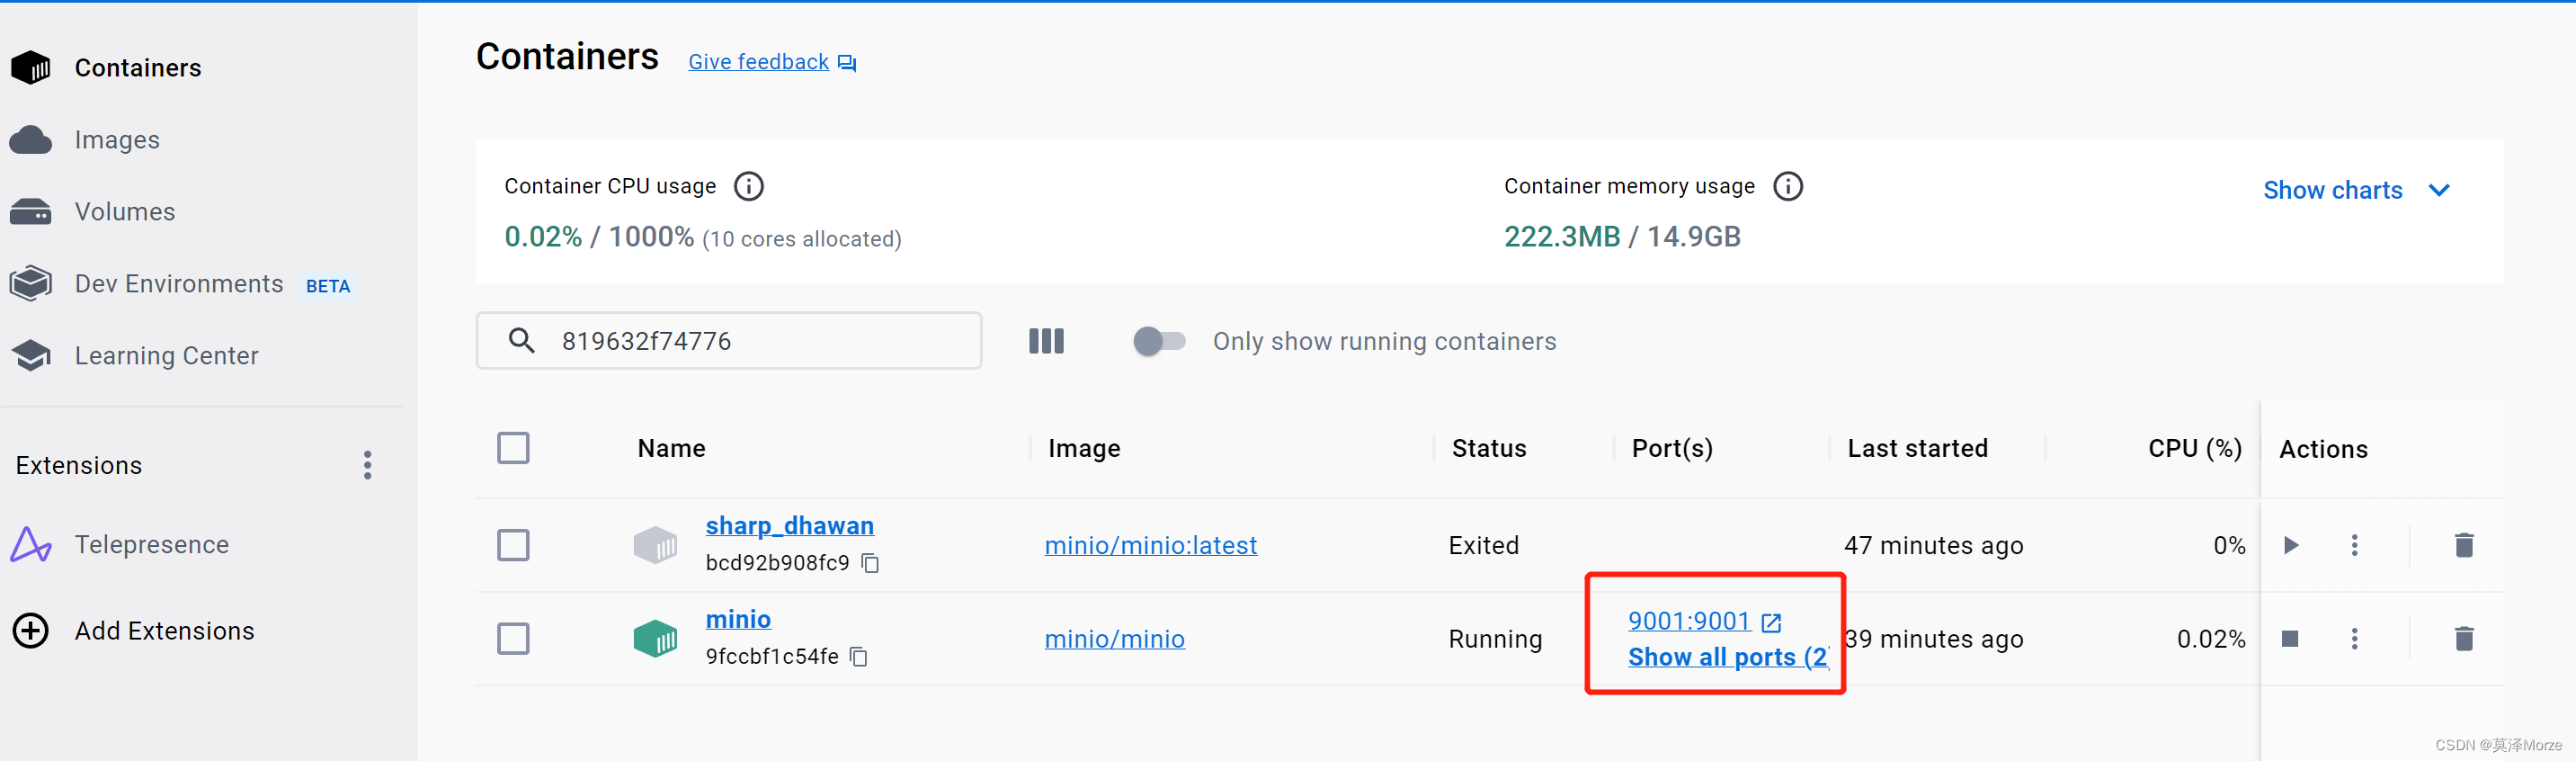Click the Show charts link

tap(2333, 190)
